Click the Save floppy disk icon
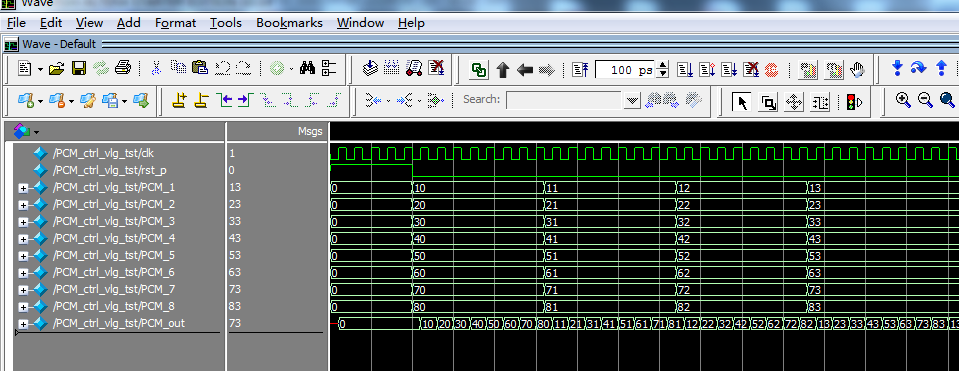The height and width of the screenshot is (371, 959). coord(79,68)
